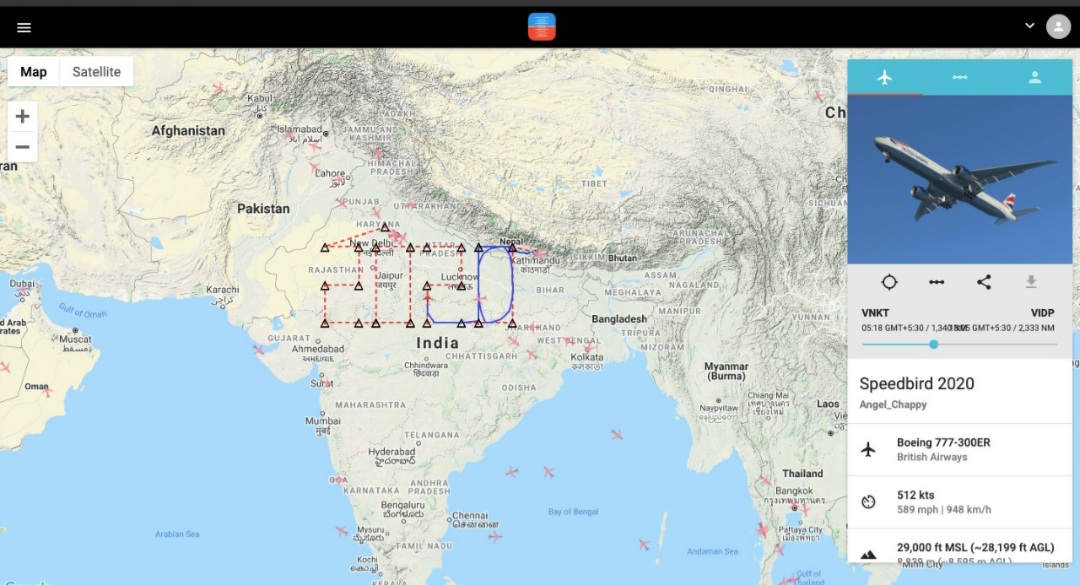
Task: Open the Angel_Chappy pilot name
Action: point(893,404)
